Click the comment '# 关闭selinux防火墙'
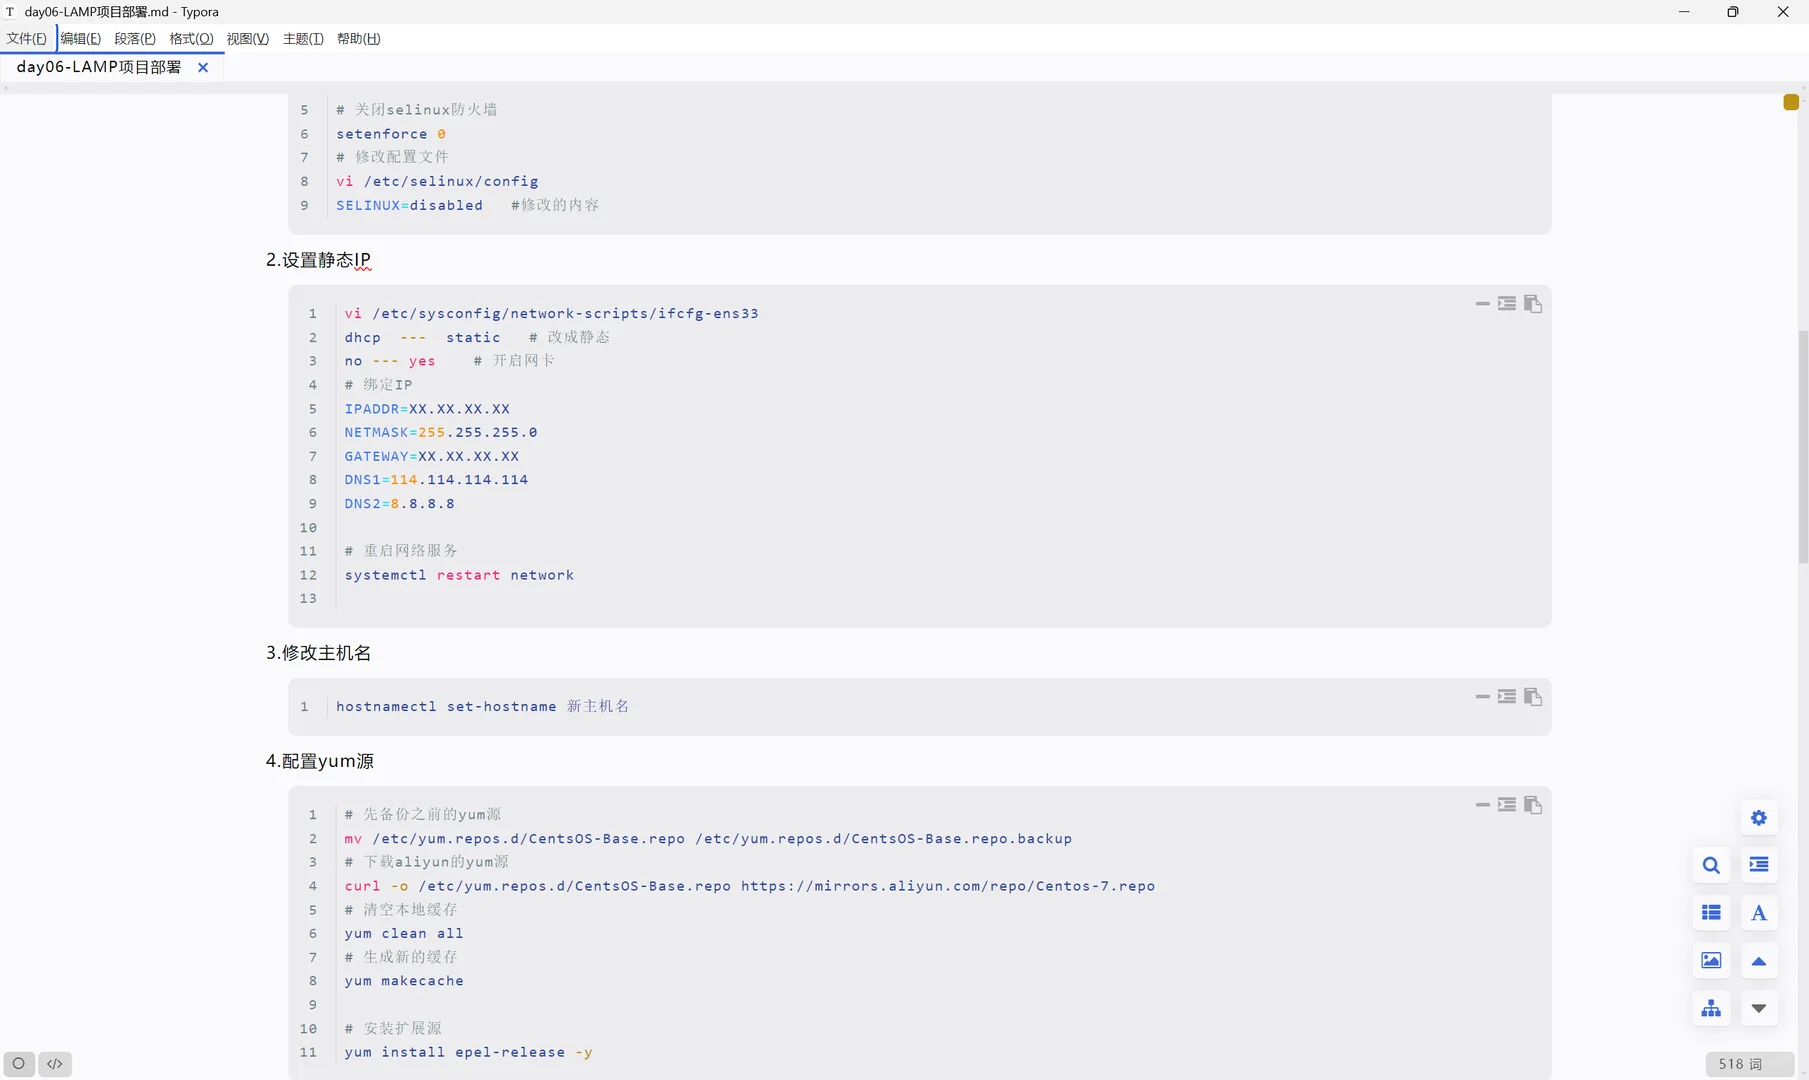This screenshot has width=1809, height=1080. tap(417, 110)
